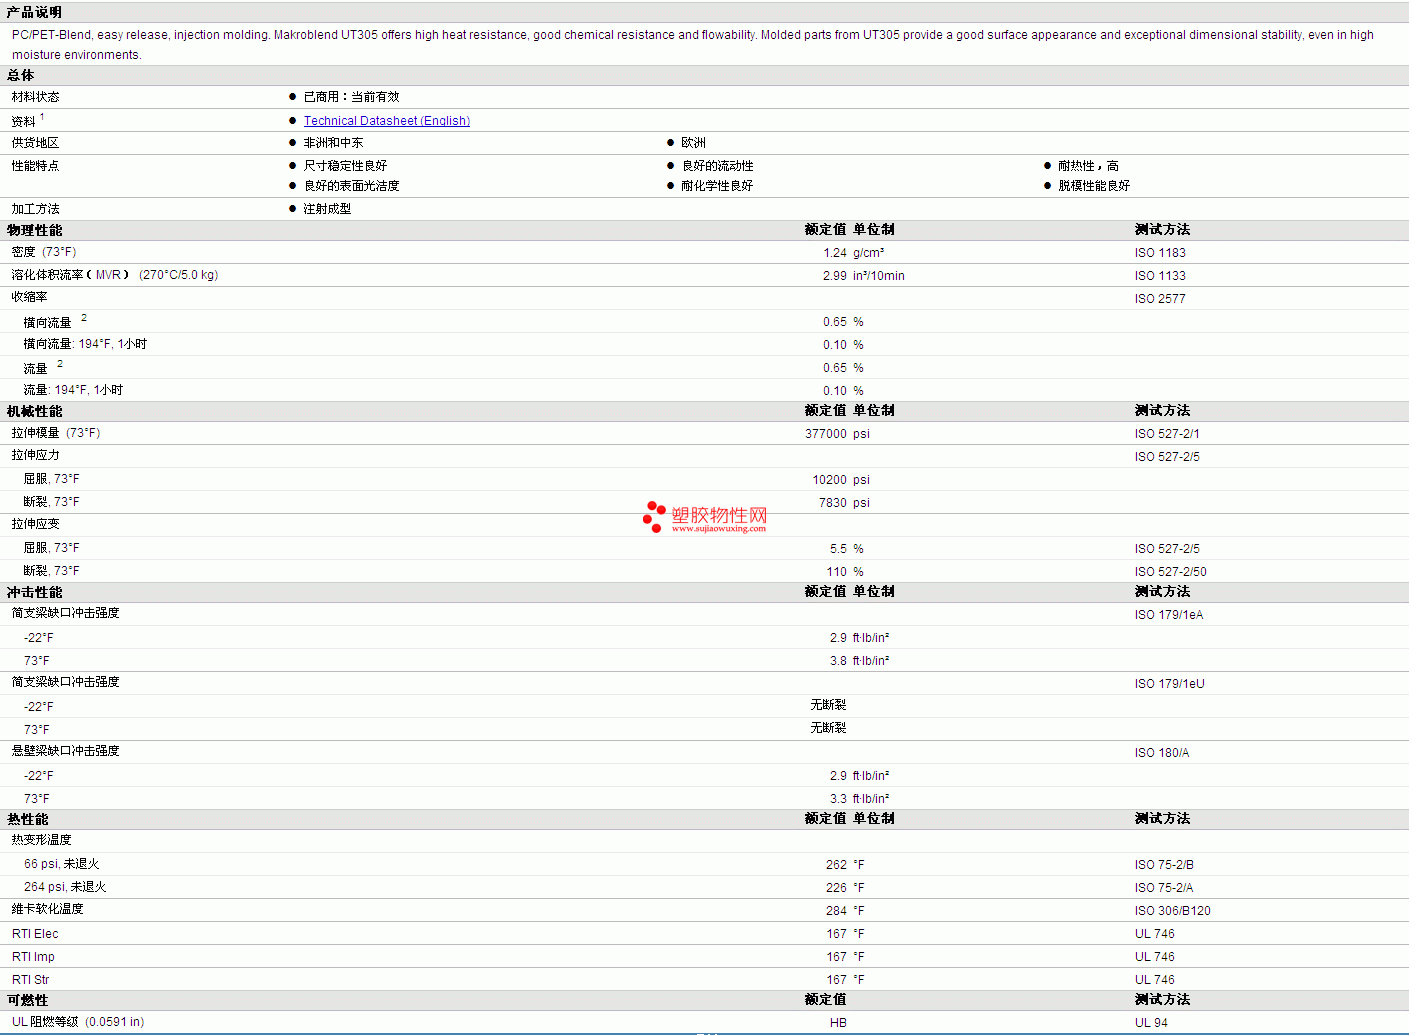Click the 加工方法 row label
The width and height of the screenshot is (1409, 1035).
pyautogui.click(x=36, y=209)
